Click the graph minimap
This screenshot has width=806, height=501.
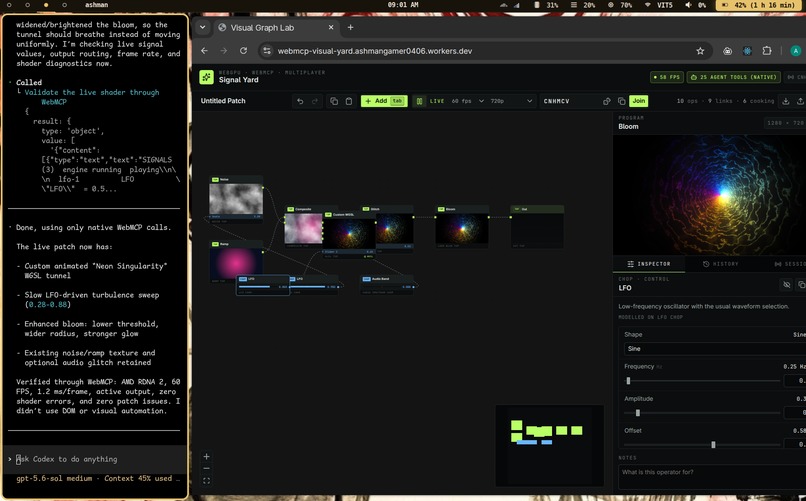tap(549, 446)
